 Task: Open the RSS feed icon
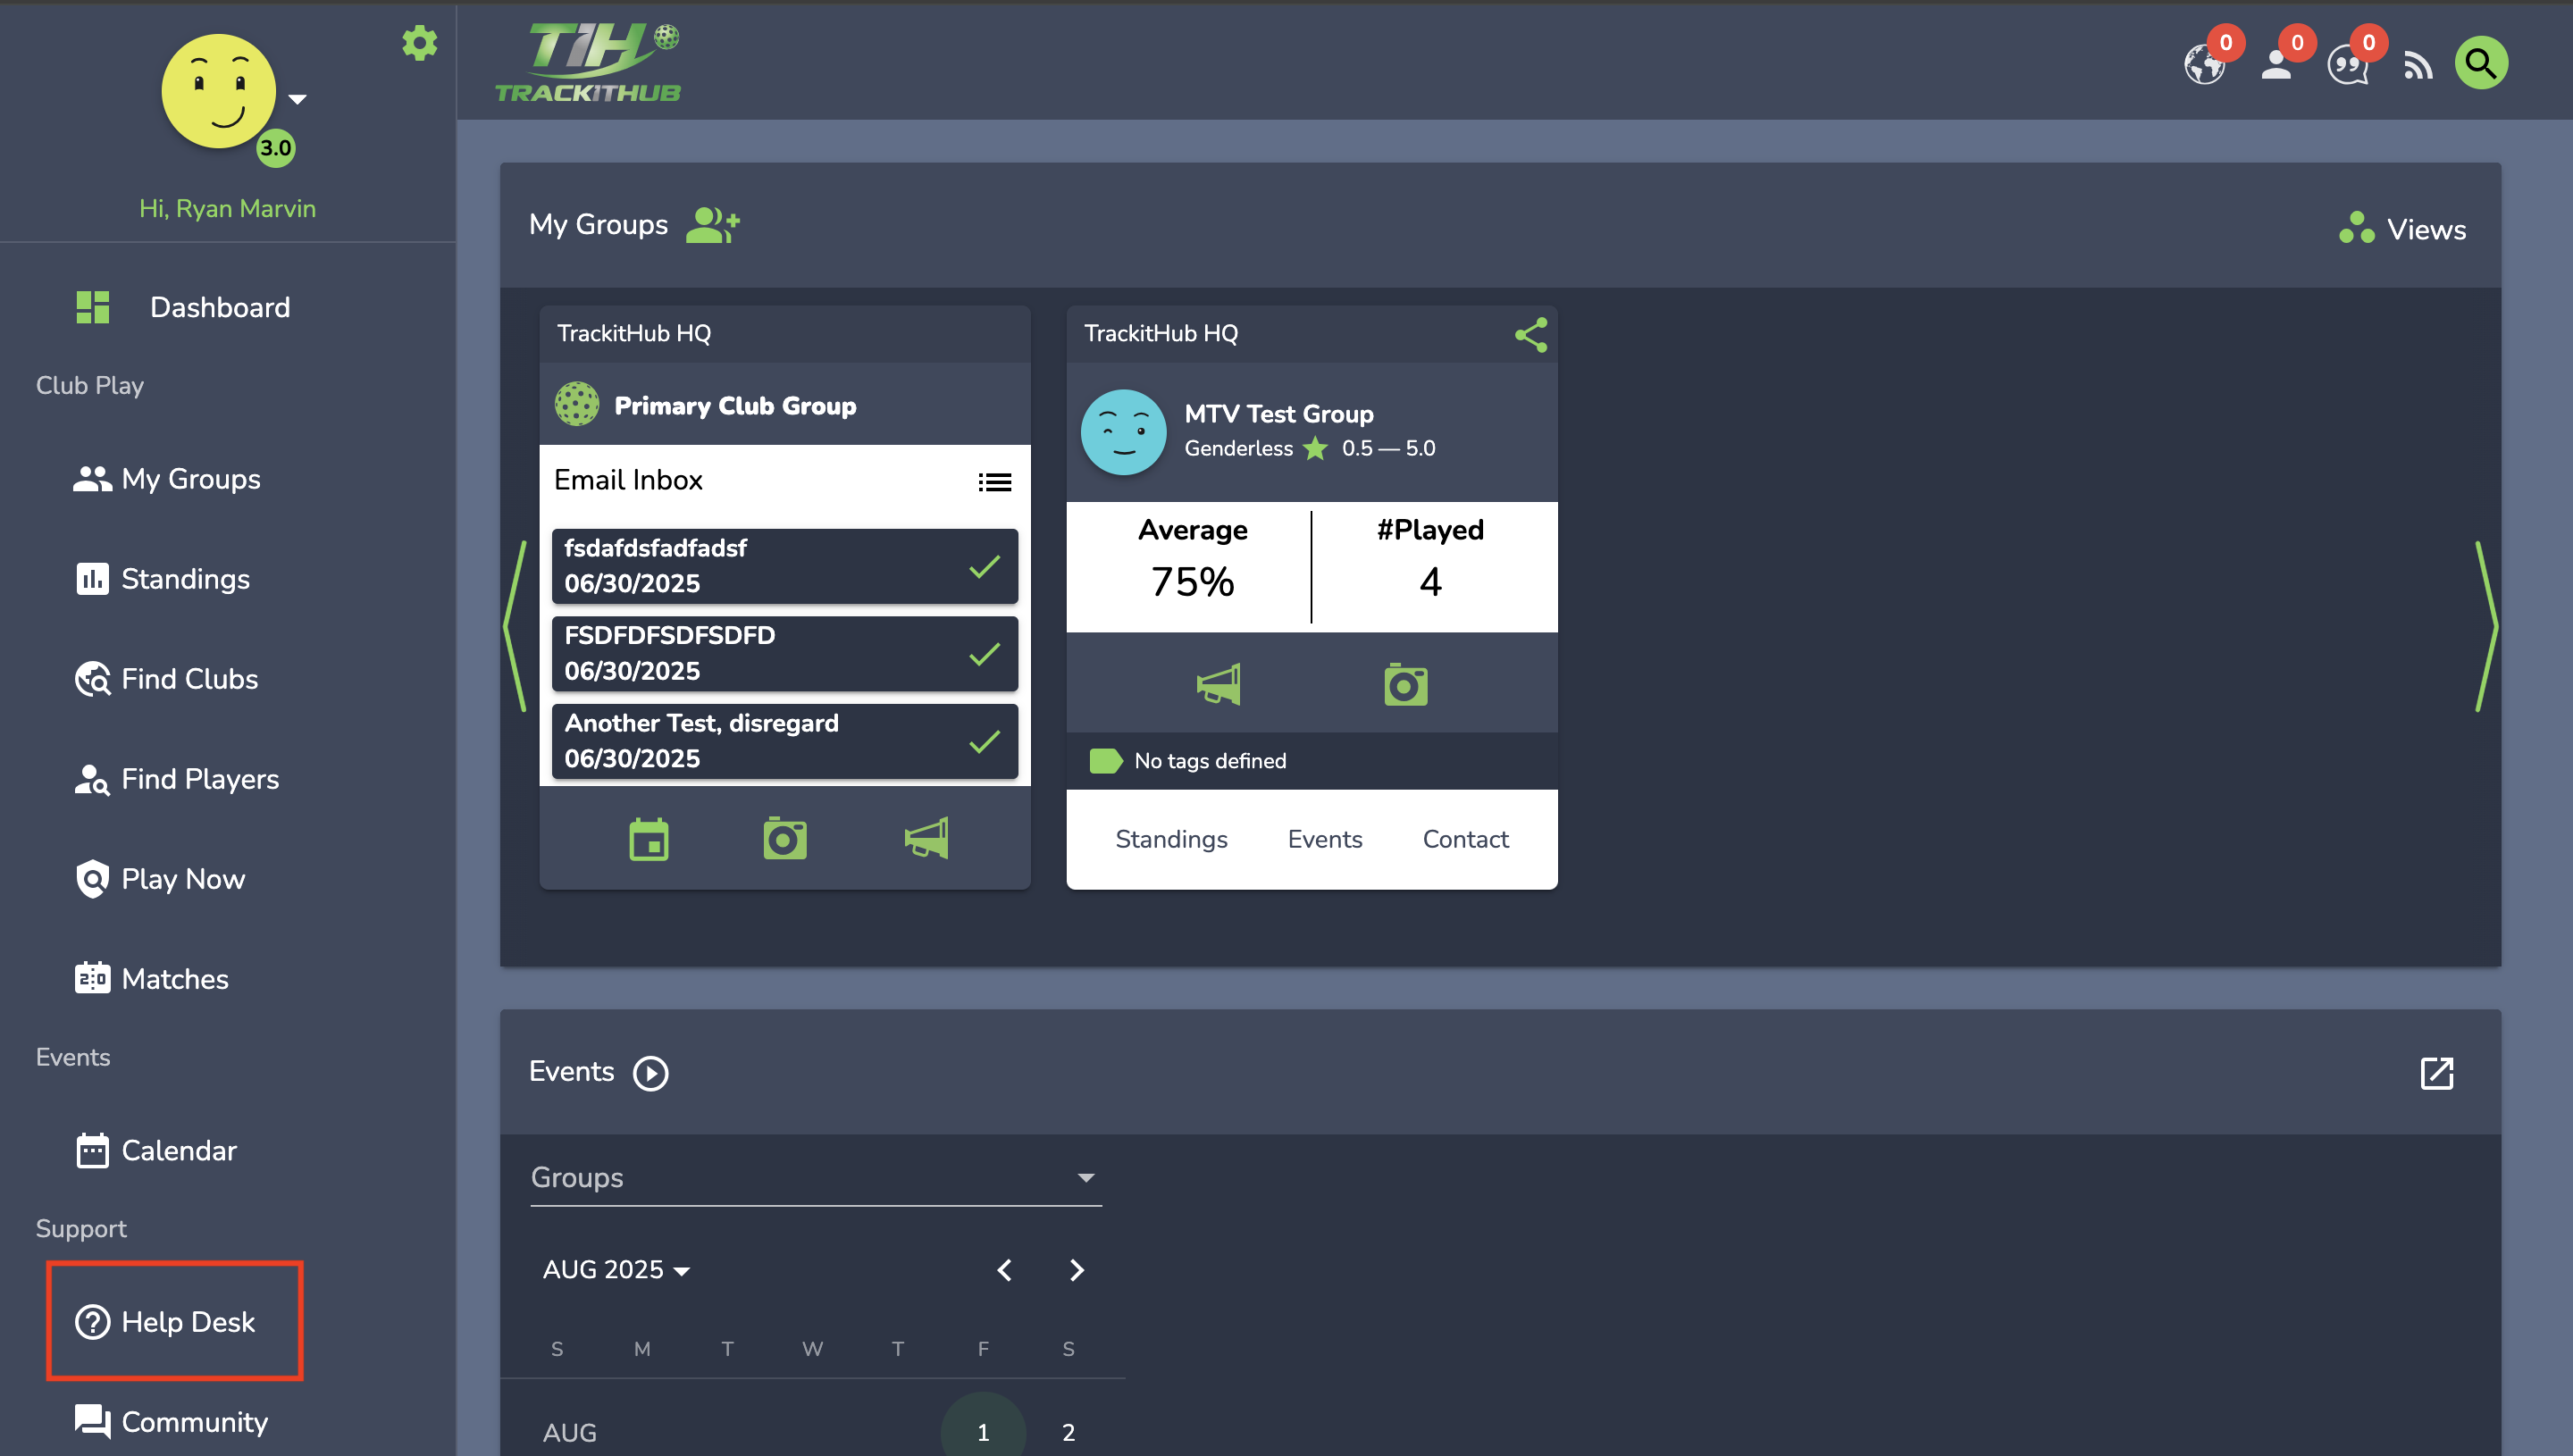[x=2417, y=65]
